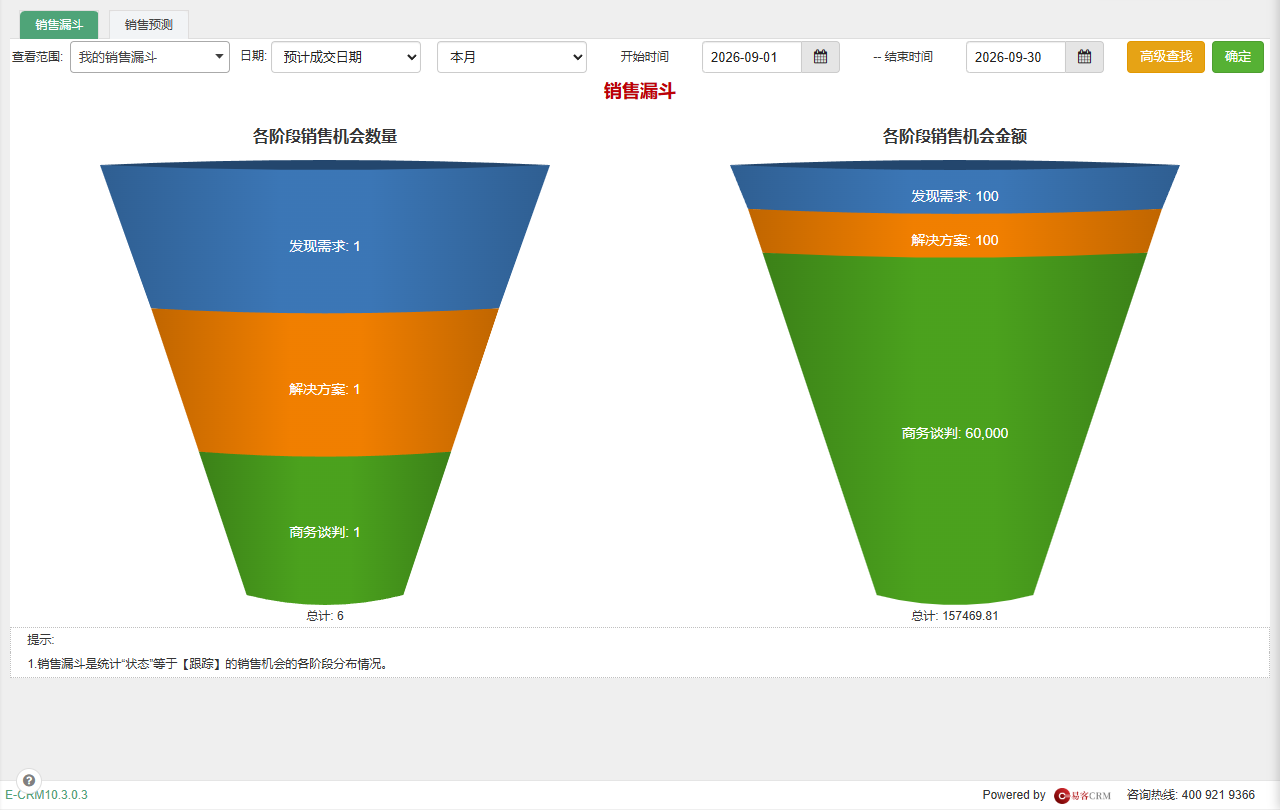
Task: Switch to the 销售预测 tab
Action: pos(149,25)
